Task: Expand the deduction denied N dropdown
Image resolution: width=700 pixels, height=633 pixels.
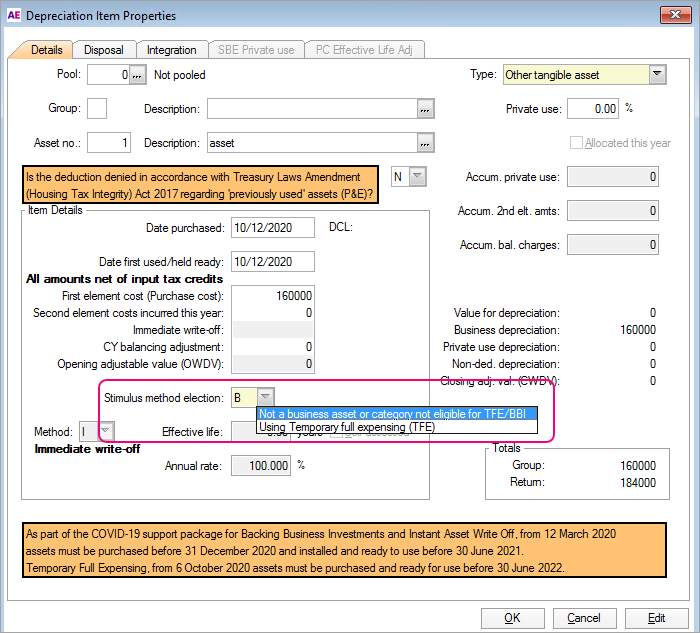Action: 417,177
